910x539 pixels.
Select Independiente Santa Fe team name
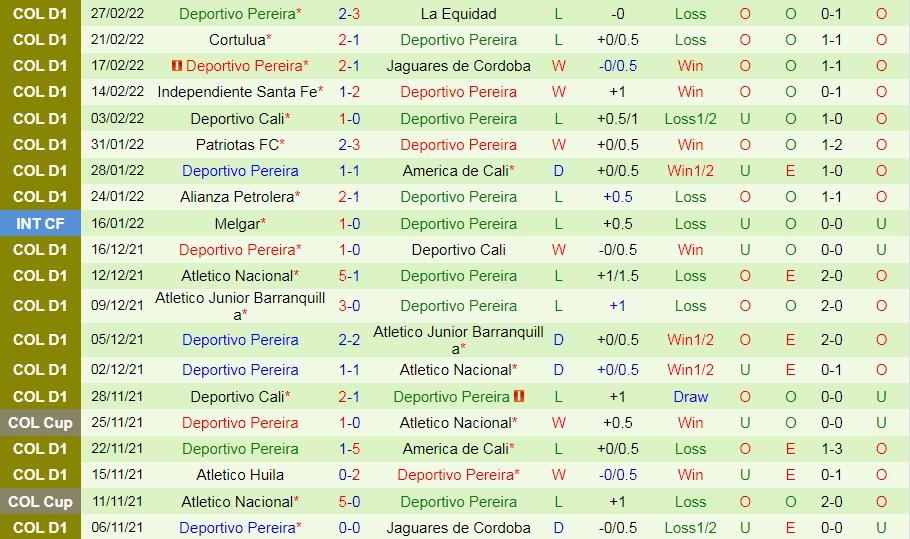click(x=237, y=92)
